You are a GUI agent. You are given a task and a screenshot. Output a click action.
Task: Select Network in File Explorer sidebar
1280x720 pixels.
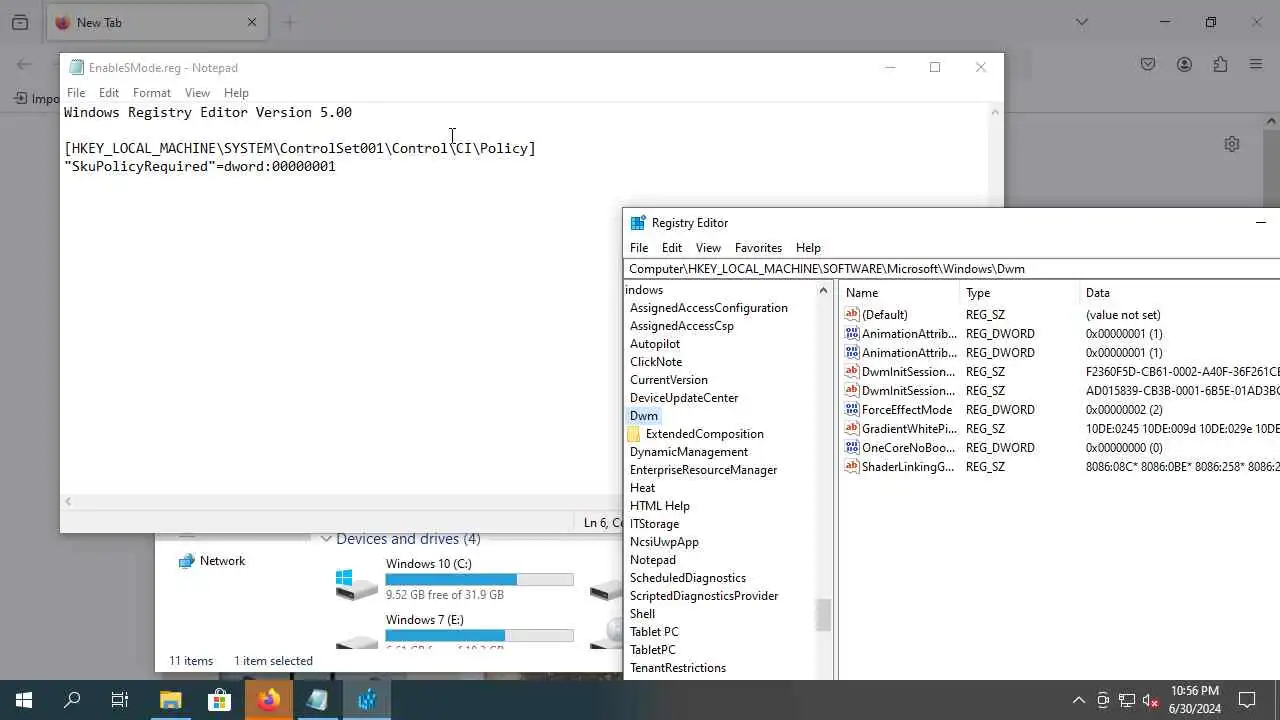tap(211, 561)
